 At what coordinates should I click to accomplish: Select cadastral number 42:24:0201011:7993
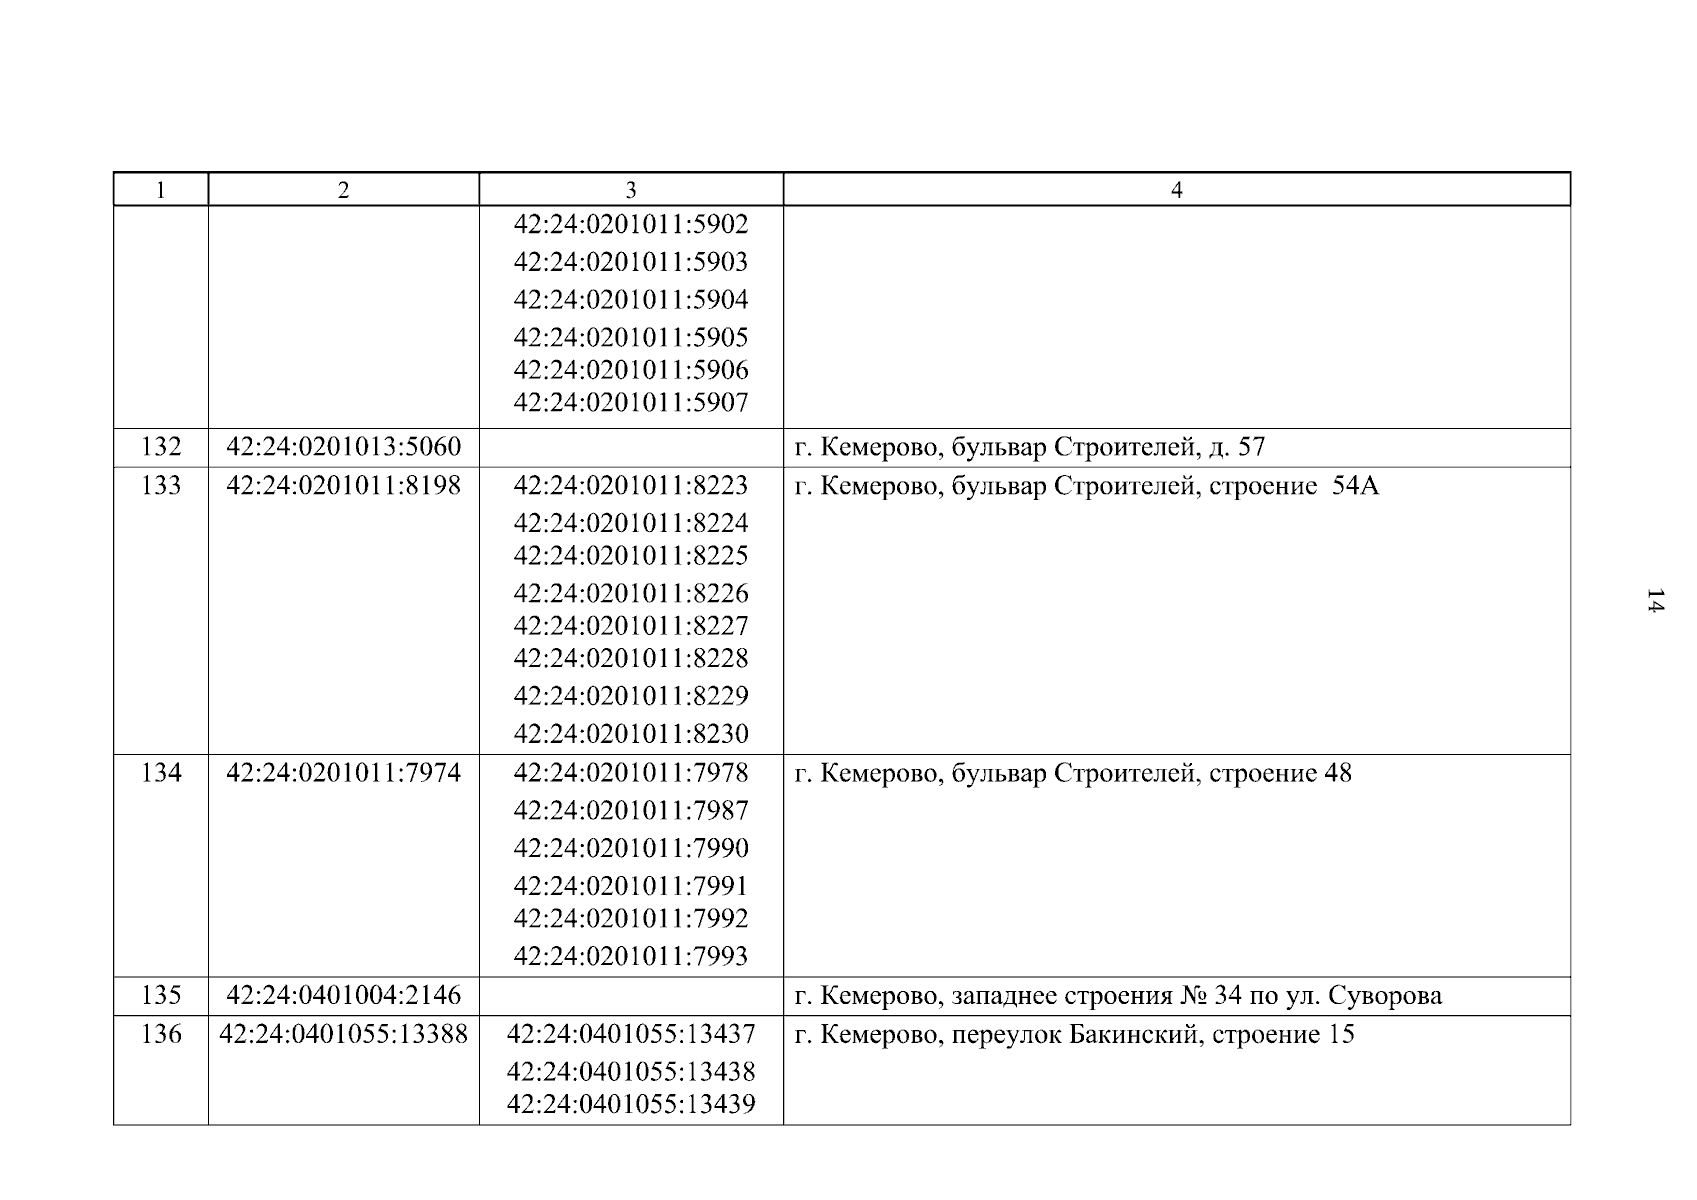coord(630,957)
